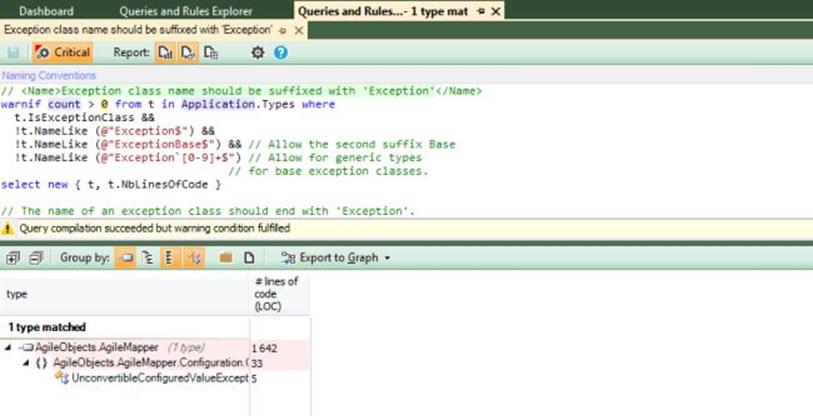Click Export to Graph button
This screenshot has height=416, width=813.
[329, 258]
